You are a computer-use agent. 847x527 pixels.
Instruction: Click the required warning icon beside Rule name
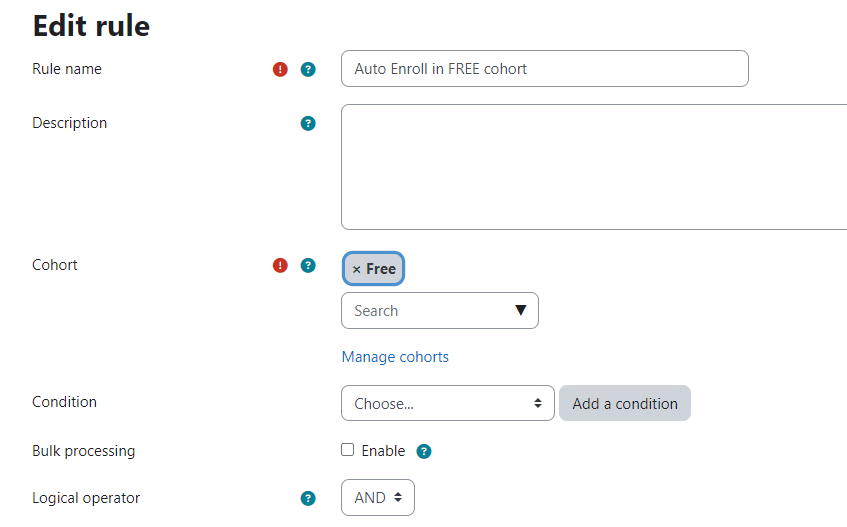click(x=280, y=69)
